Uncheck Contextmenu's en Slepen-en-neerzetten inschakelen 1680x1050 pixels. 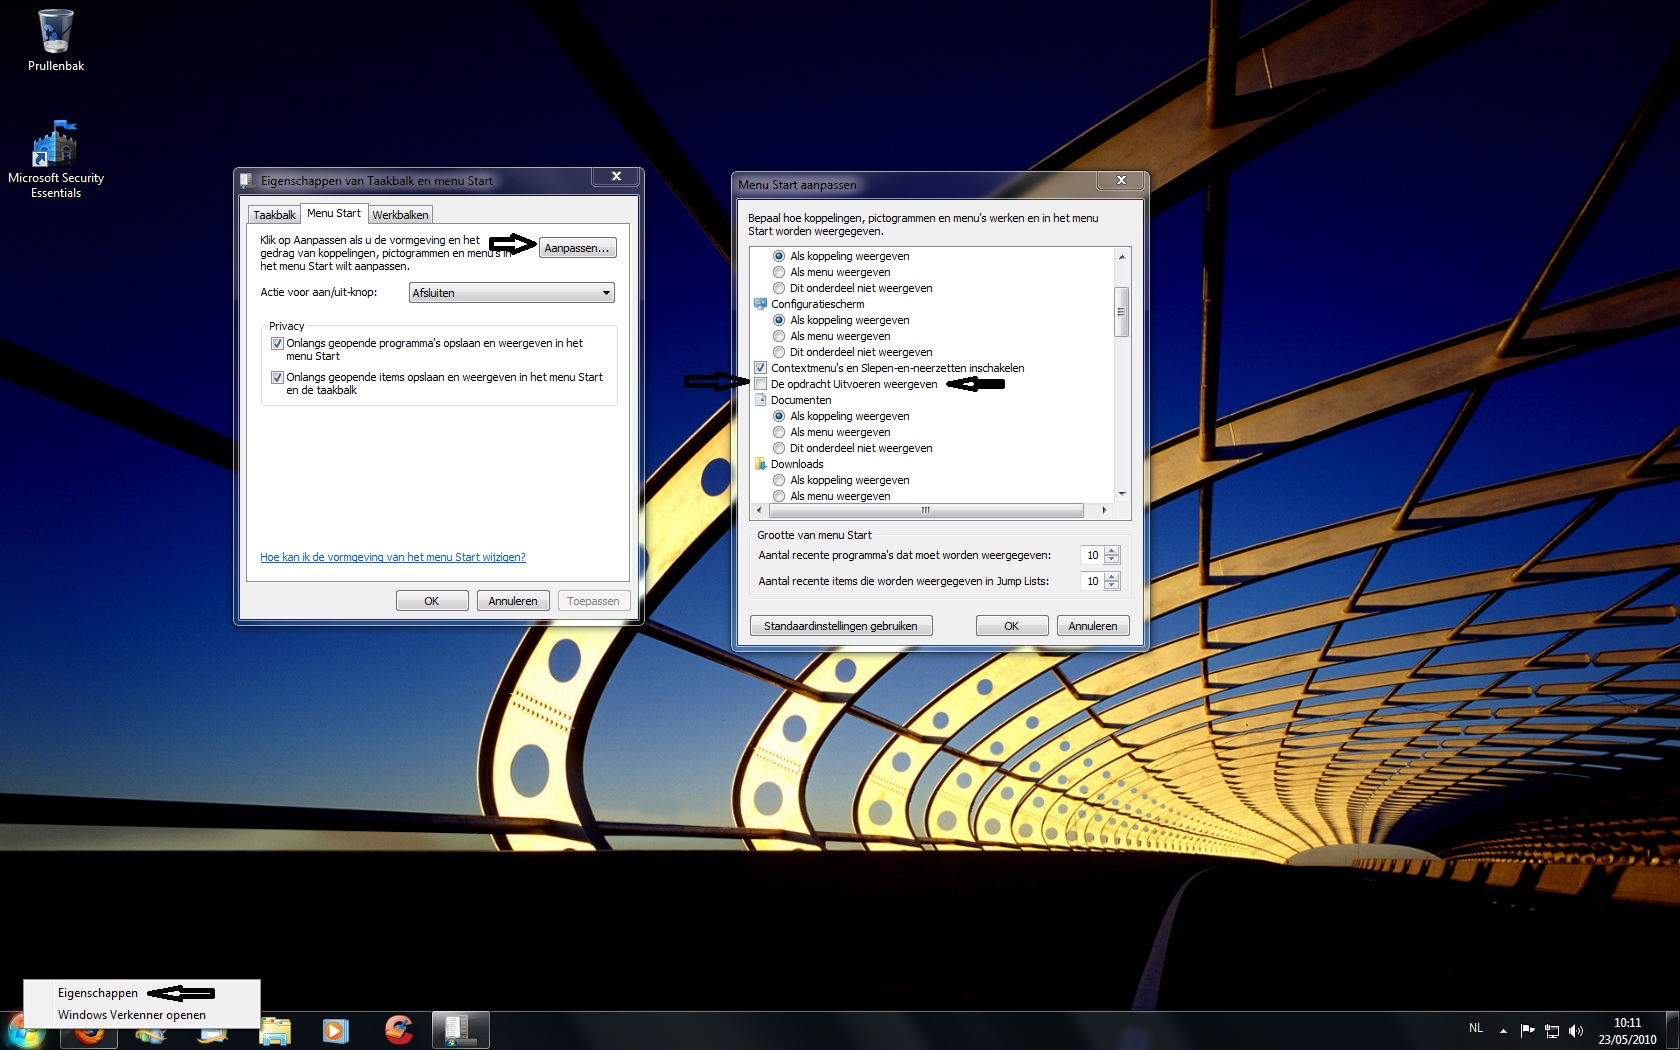760,368
